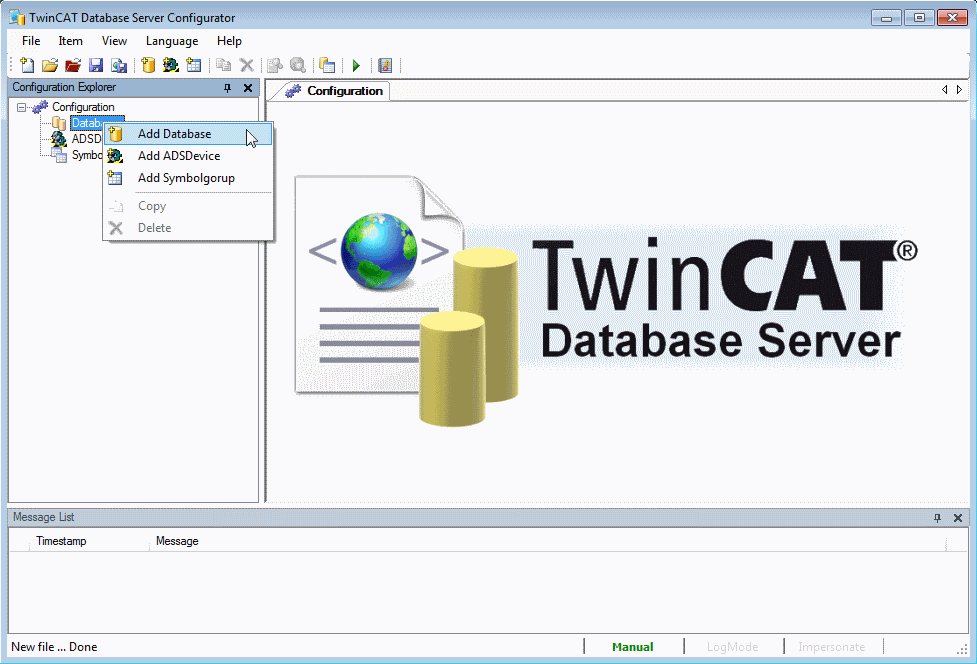
Task: Click the green Start play toolbar icon
Action: (356, 65)
